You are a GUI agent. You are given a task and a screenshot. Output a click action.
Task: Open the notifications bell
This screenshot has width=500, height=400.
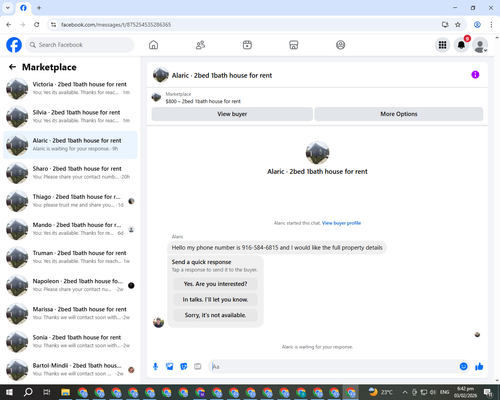coord(461,45)
